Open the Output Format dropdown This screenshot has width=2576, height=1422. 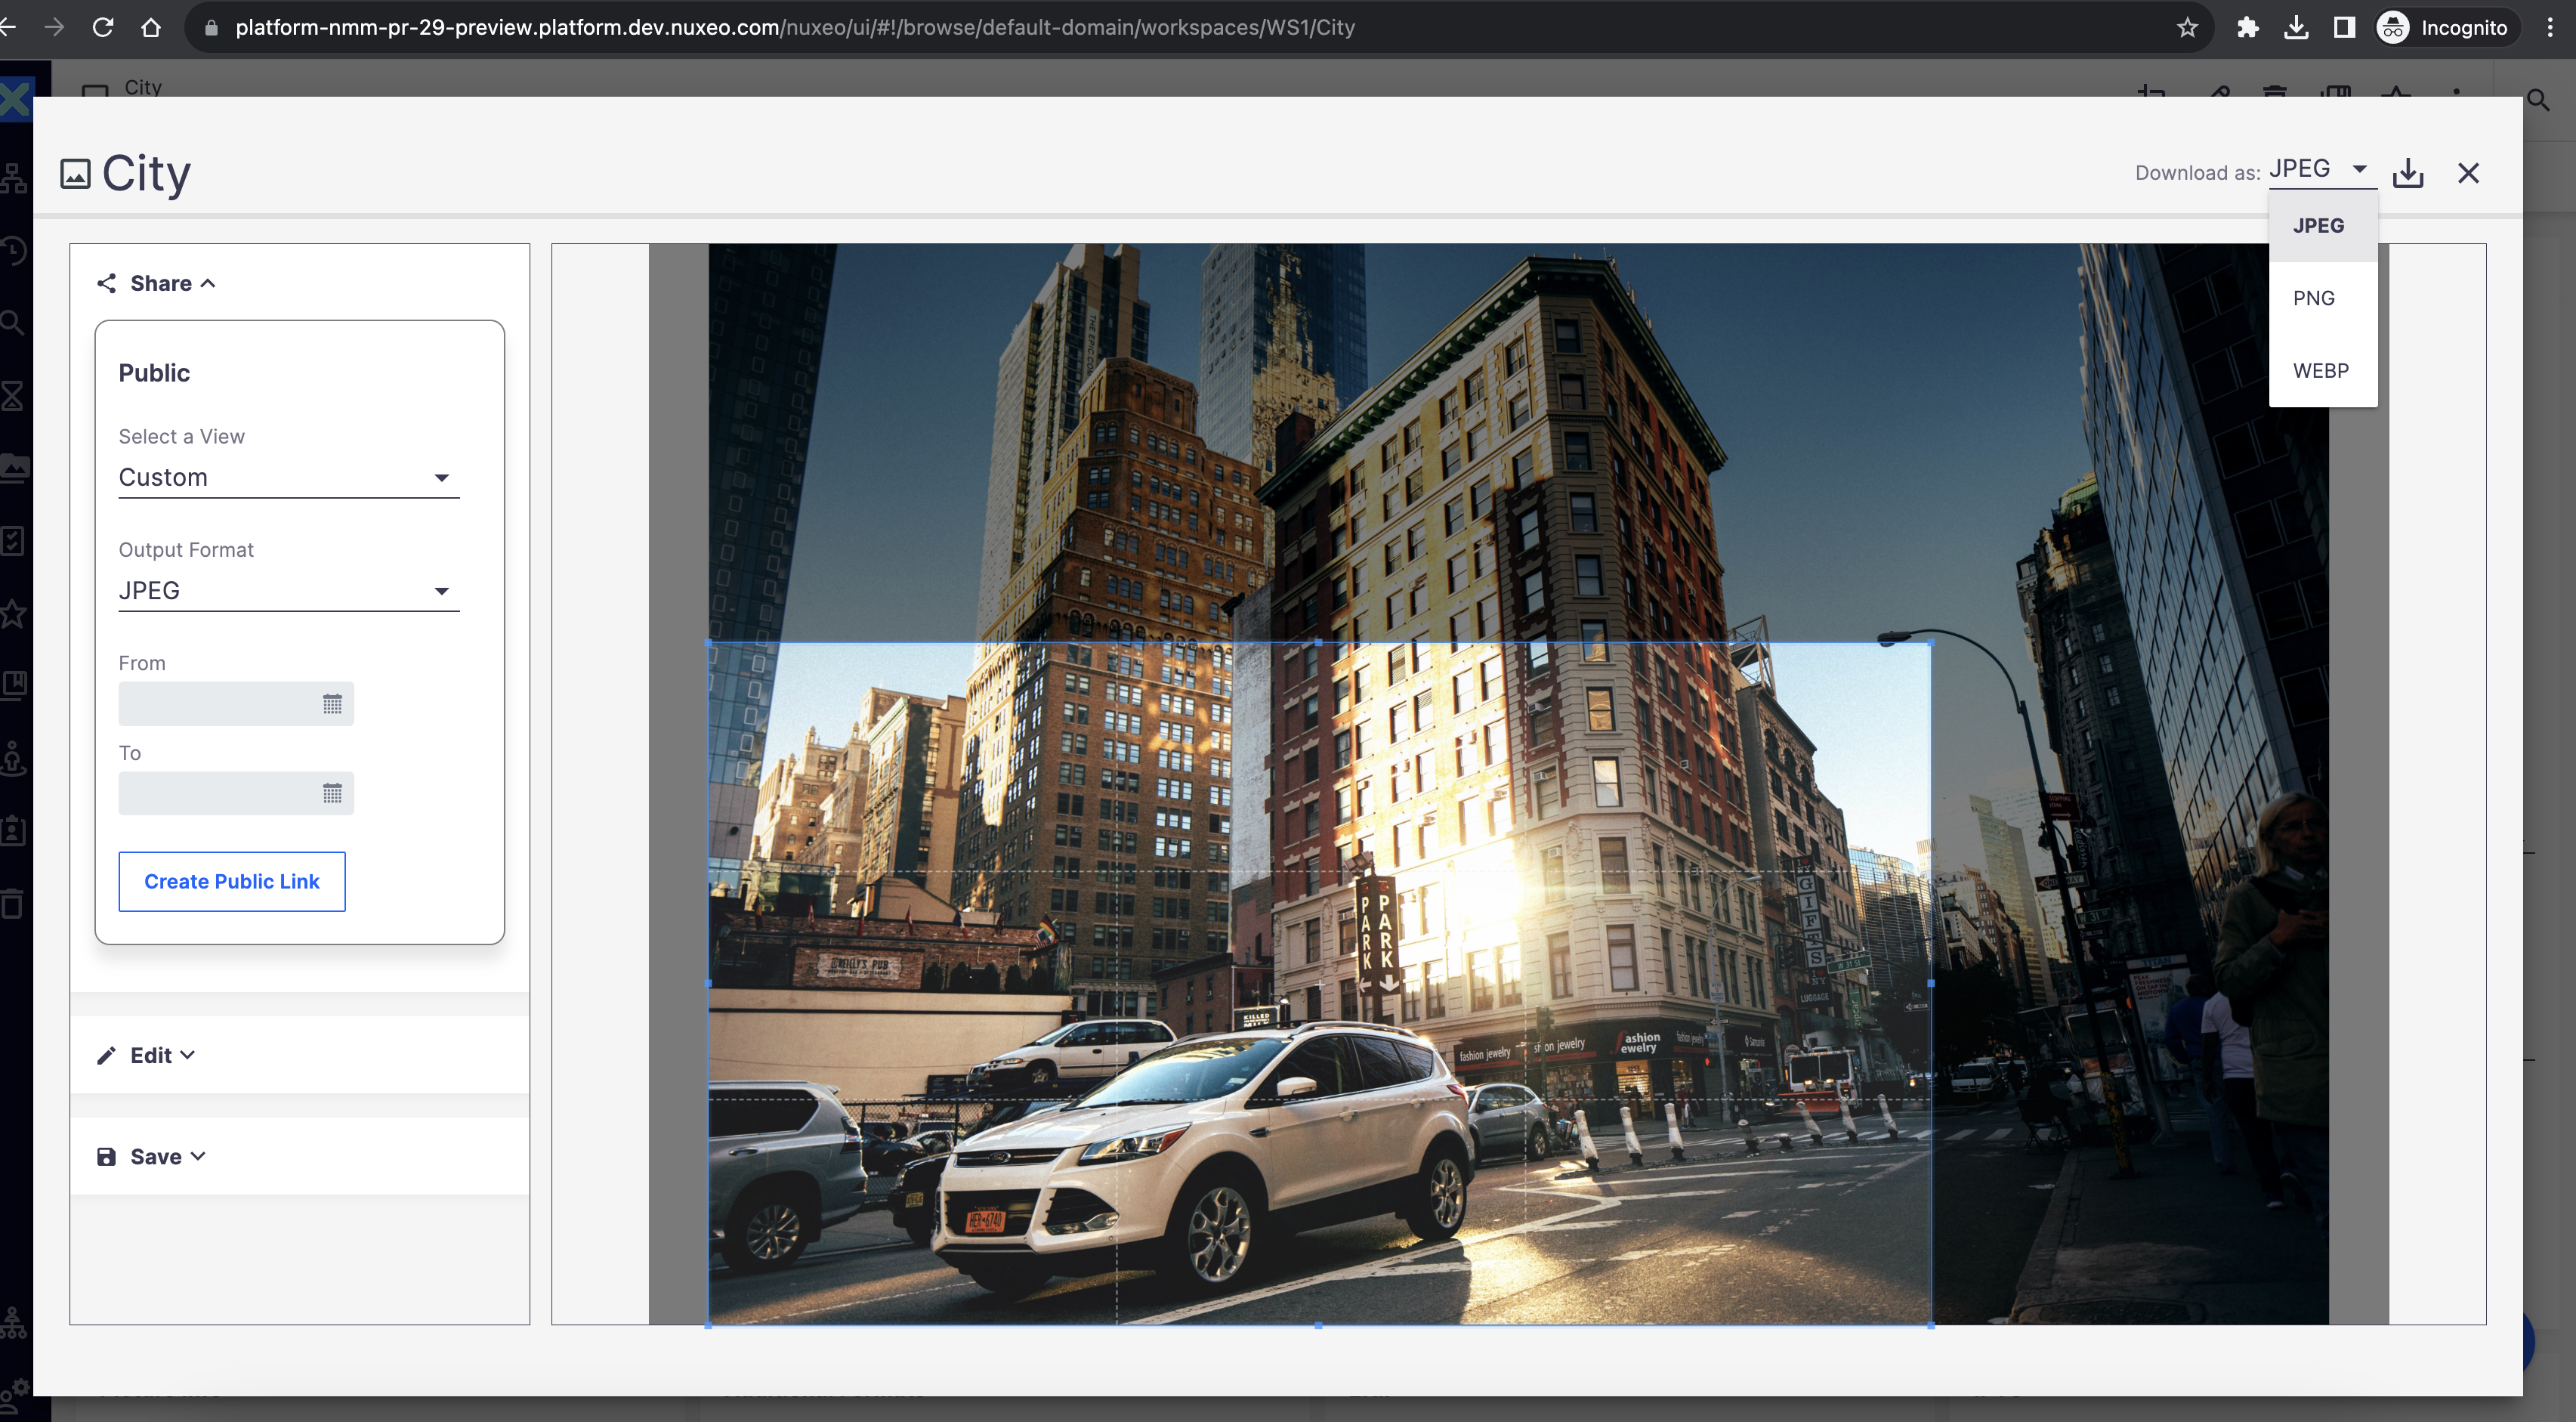pos(288,591)
